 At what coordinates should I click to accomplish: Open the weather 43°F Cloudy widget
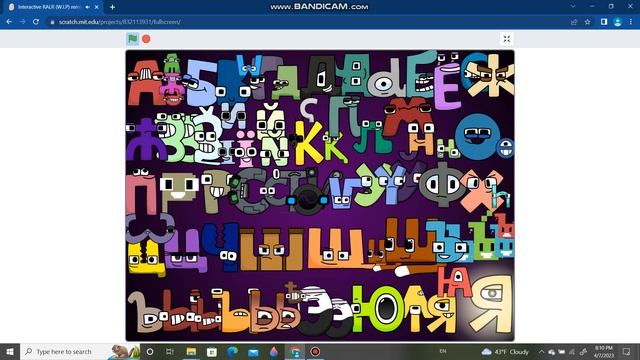coord(505,351)
